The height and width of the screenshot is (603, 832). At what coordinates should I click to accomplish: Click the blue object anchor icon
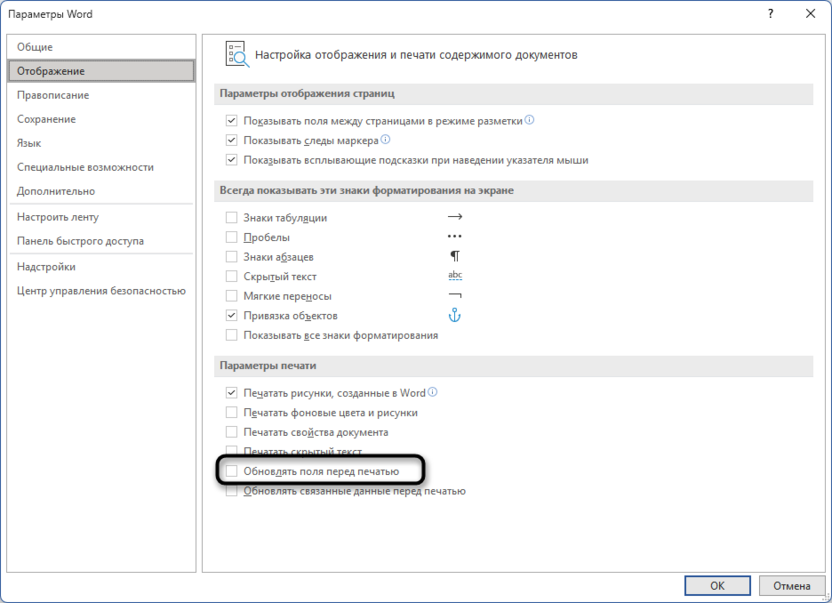(455, 316)
